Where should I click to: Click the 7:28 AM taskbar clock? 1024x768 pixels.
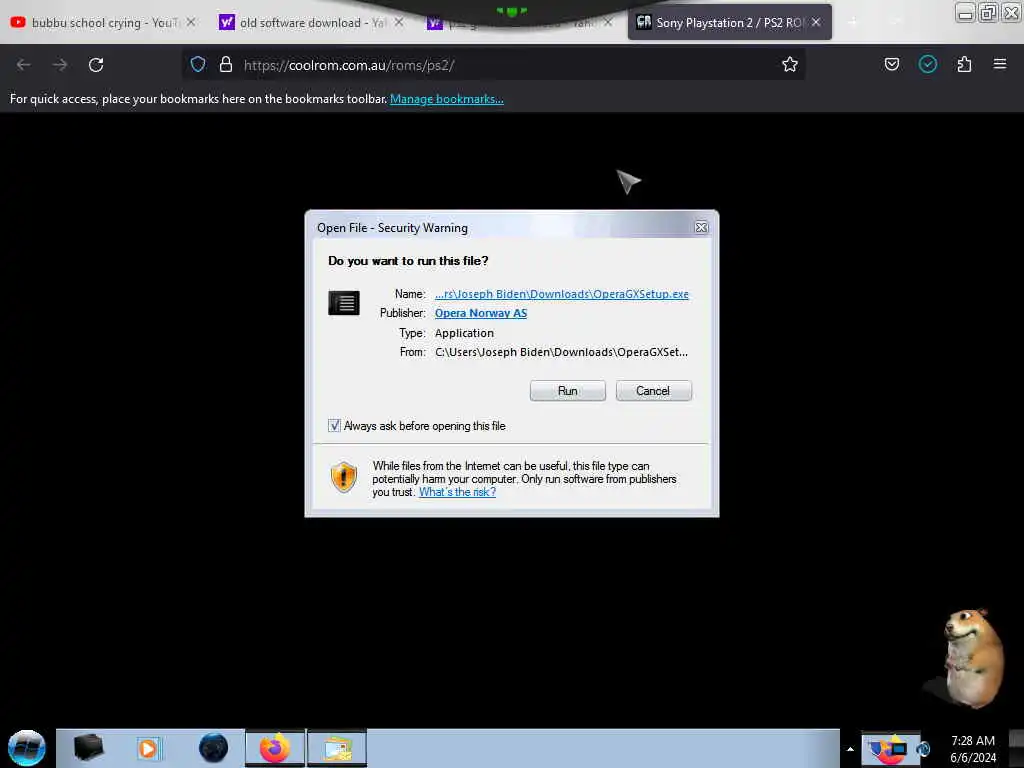(972, 748)
